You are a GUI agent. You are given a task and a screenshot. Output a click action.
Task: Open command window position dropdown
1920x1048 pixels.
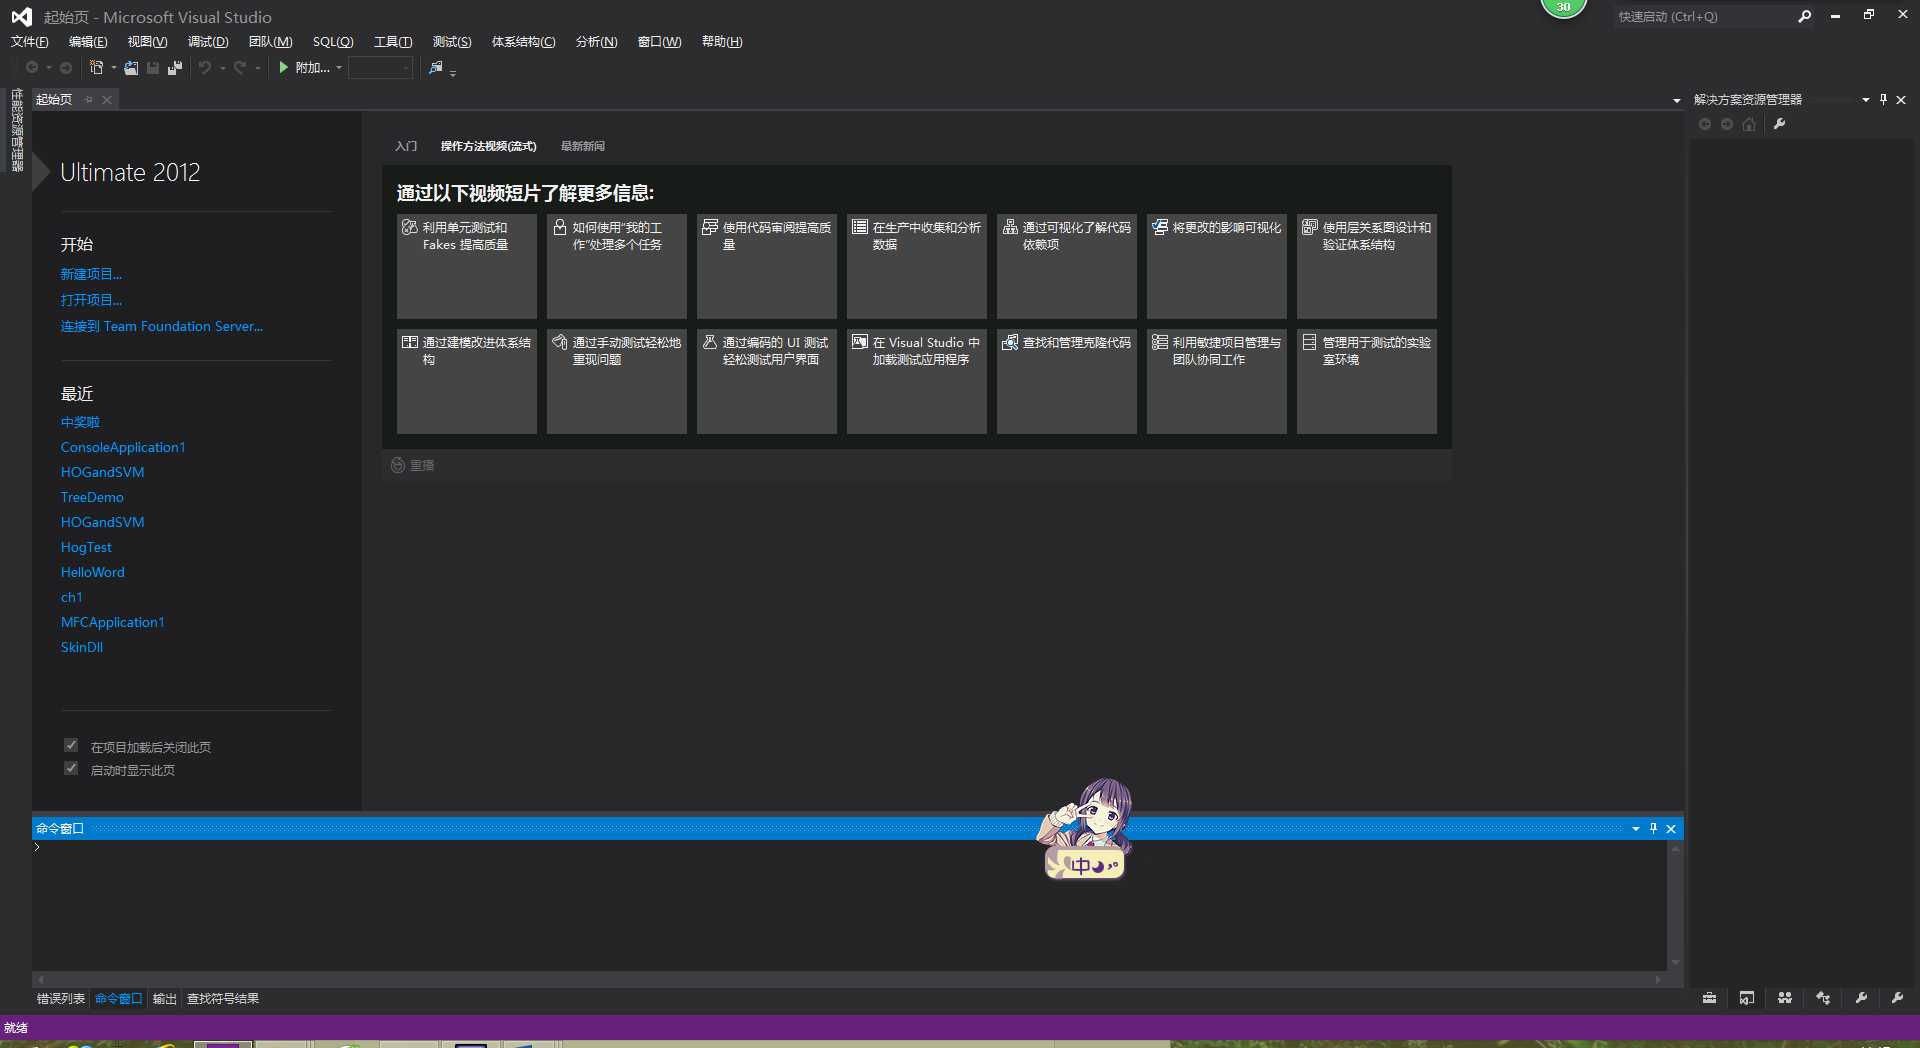[x=1636, y=828]
